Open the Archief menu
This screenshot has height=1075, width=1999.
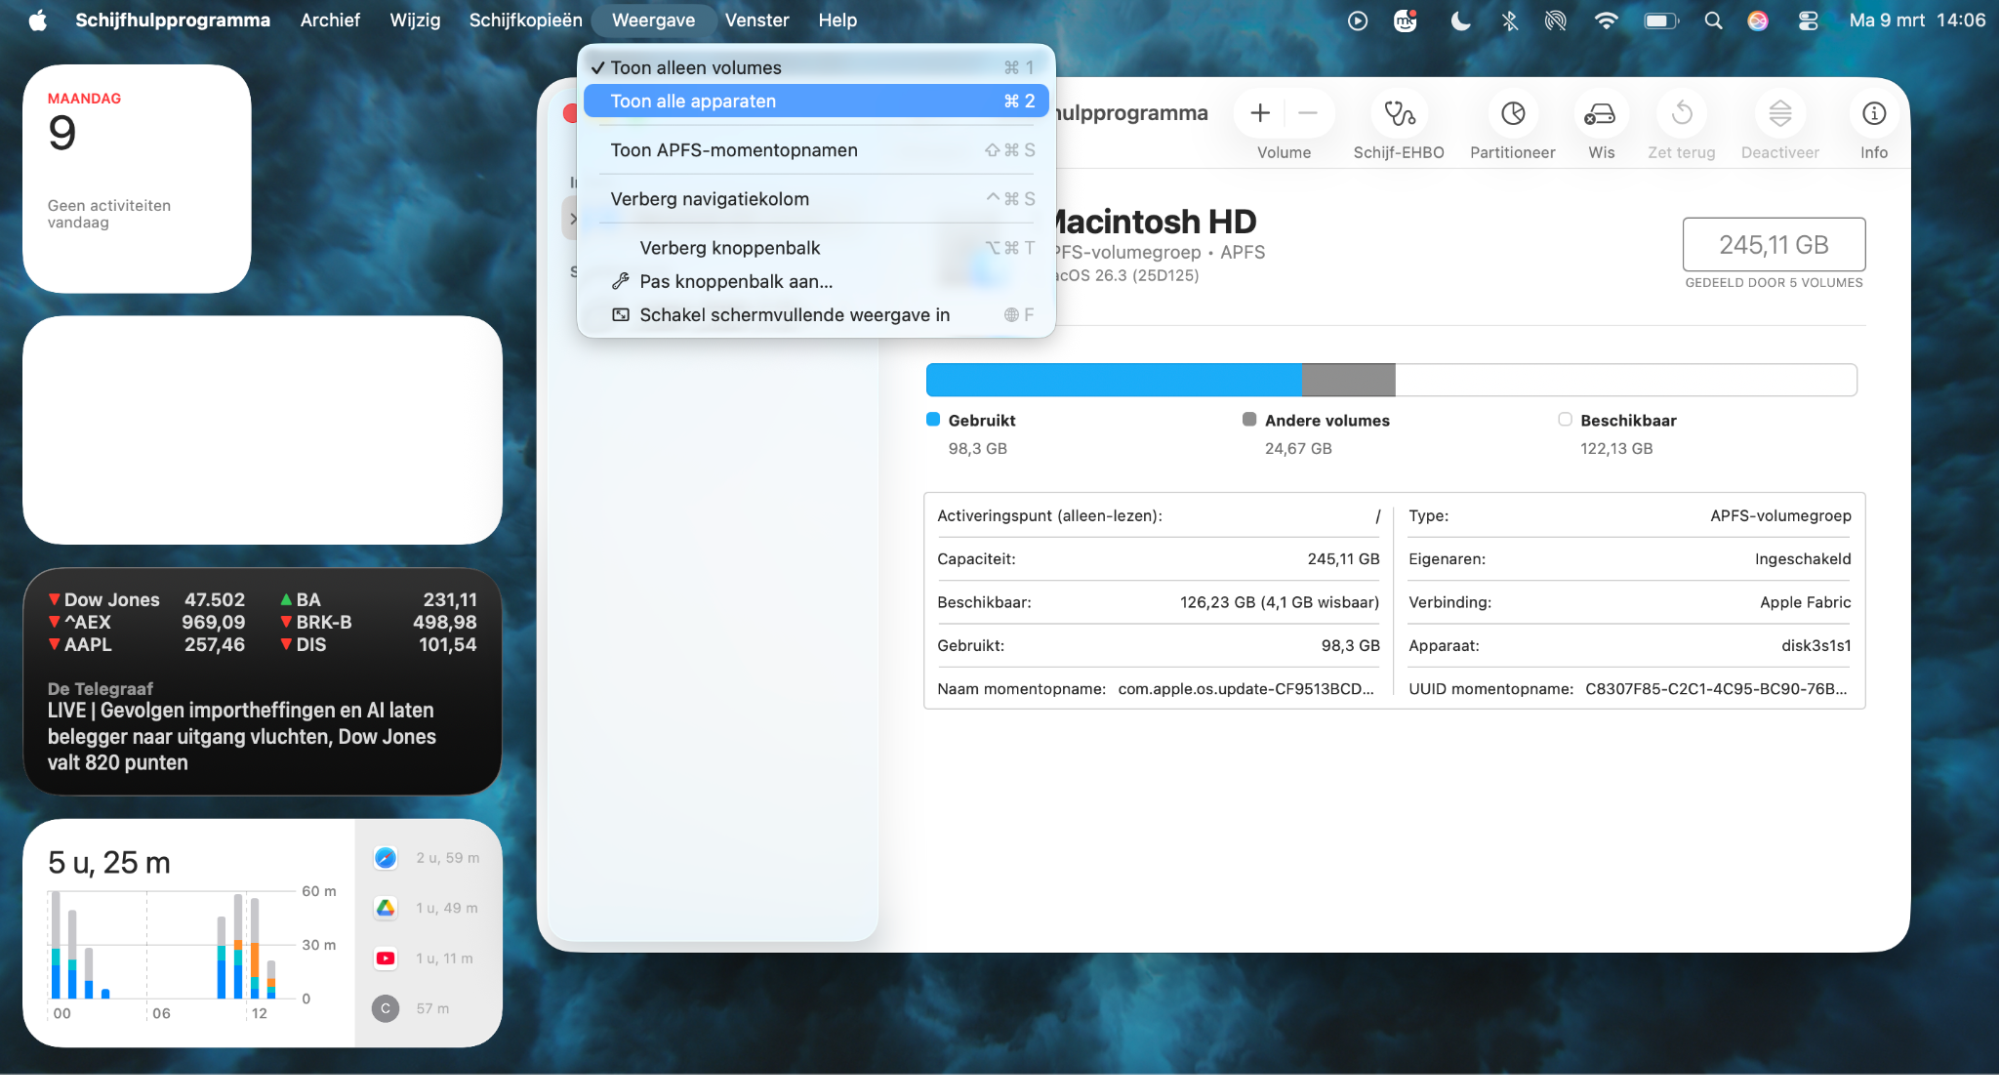tap(329, 20)
